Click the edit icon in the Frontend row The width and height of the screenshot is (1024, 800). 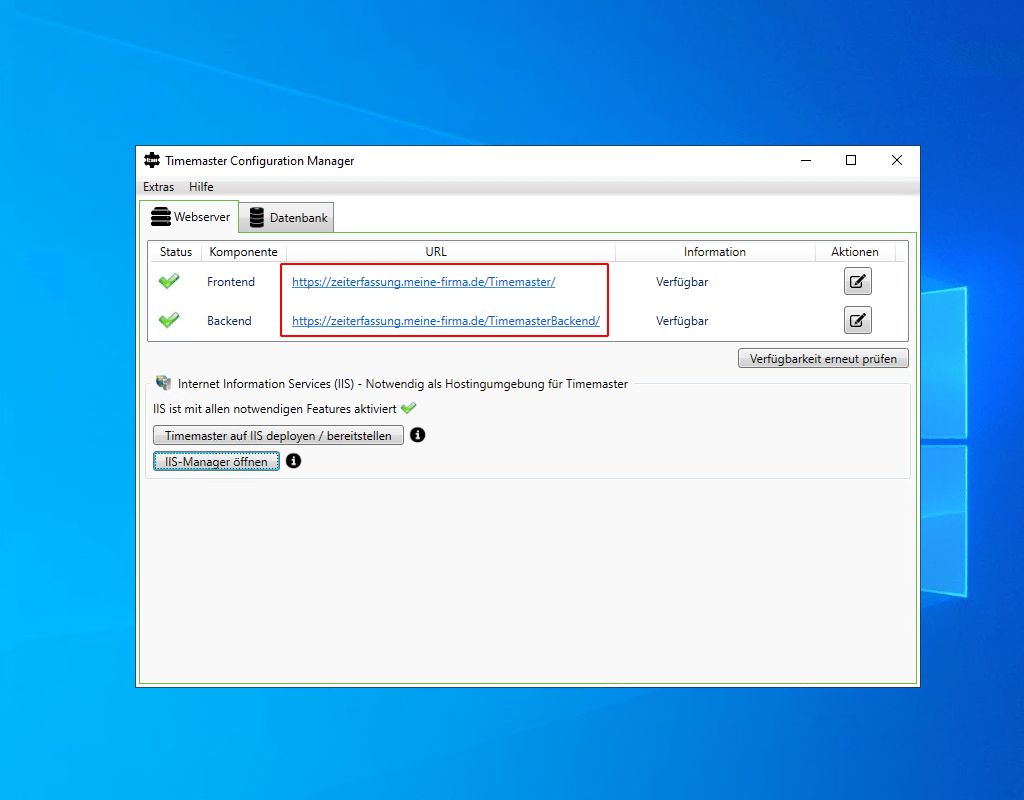[857, 281]
